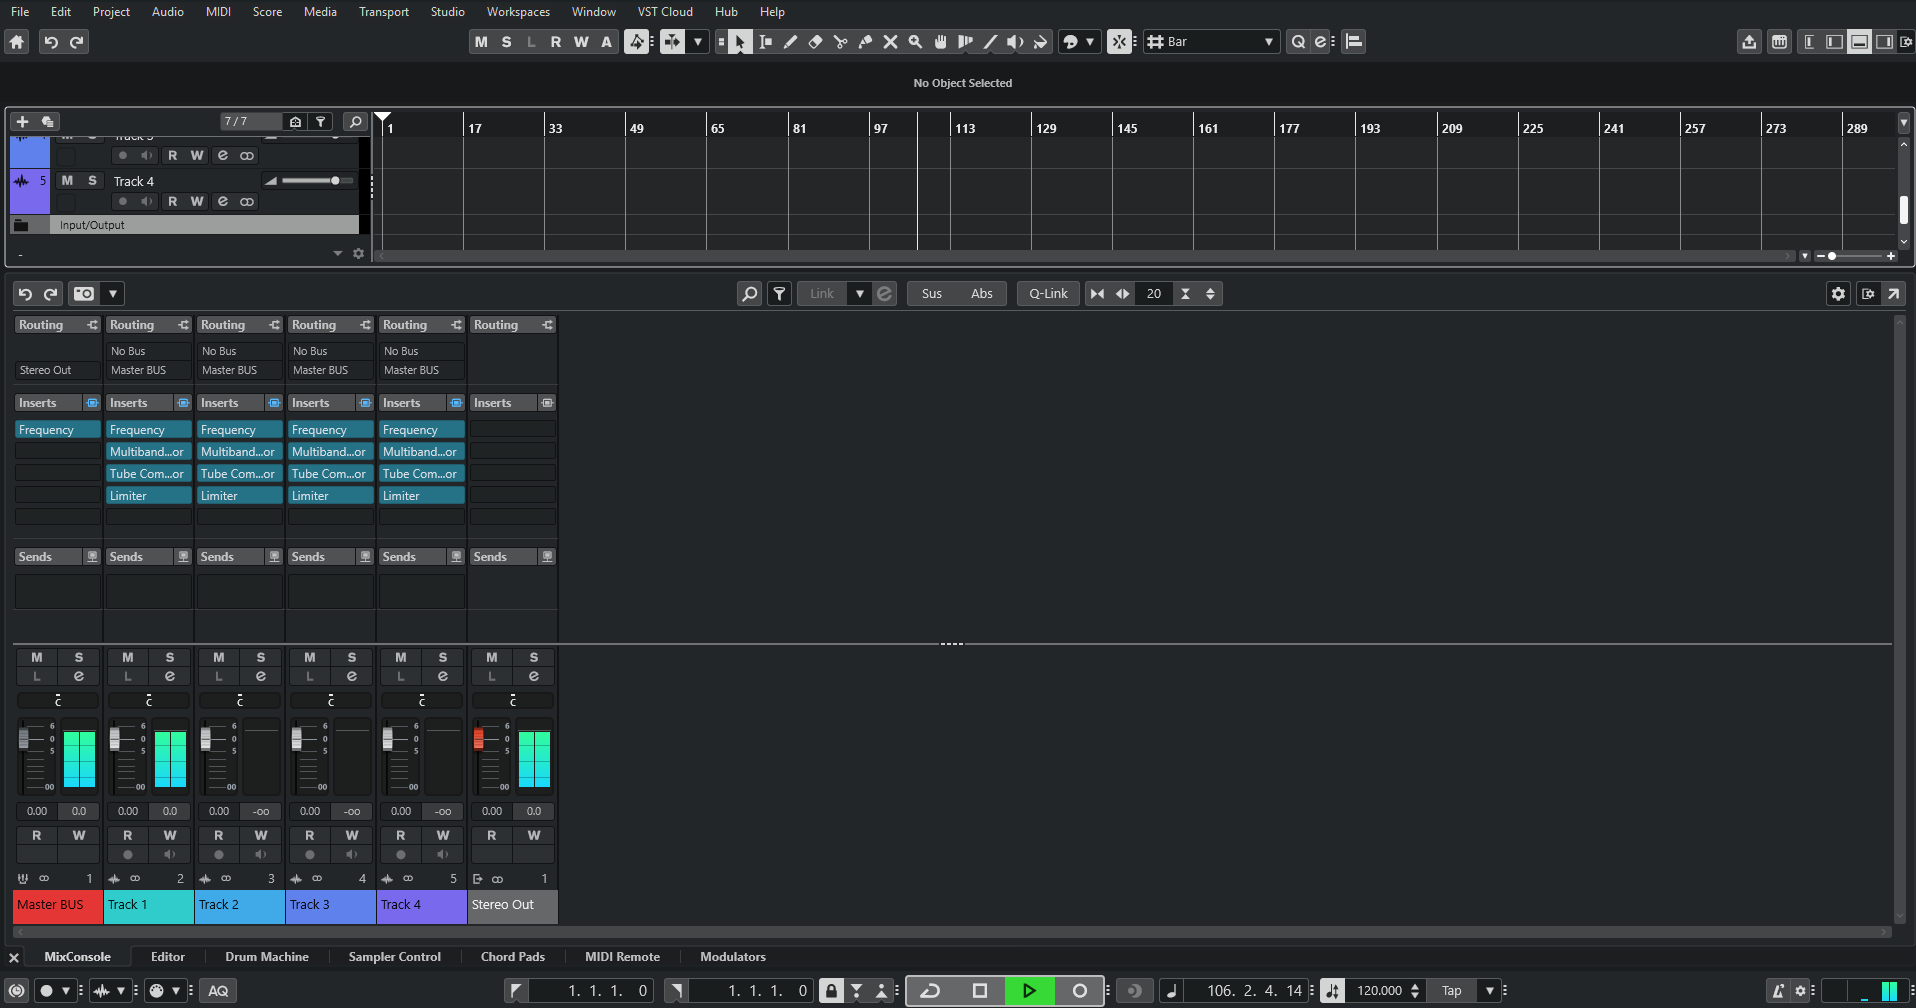1916x1008 pixels.
Task: Select the Zoom tool in the toolbar
Action: coord(915,42)
